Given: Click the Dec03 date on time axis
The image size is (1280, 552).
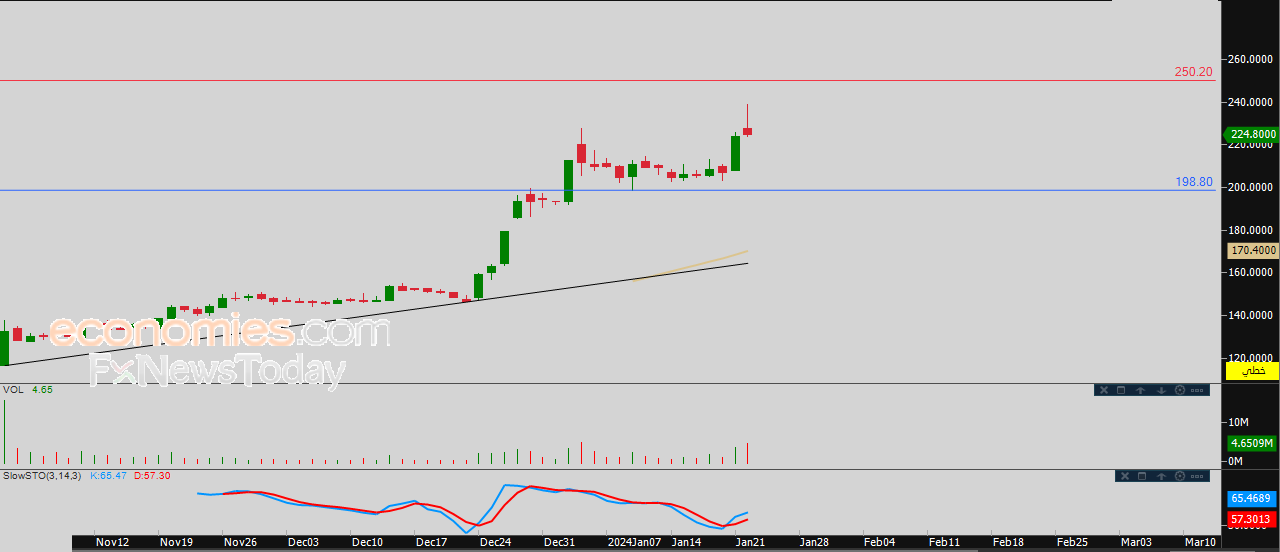Looking at the screenshot, I should click(x=303, y=542).
